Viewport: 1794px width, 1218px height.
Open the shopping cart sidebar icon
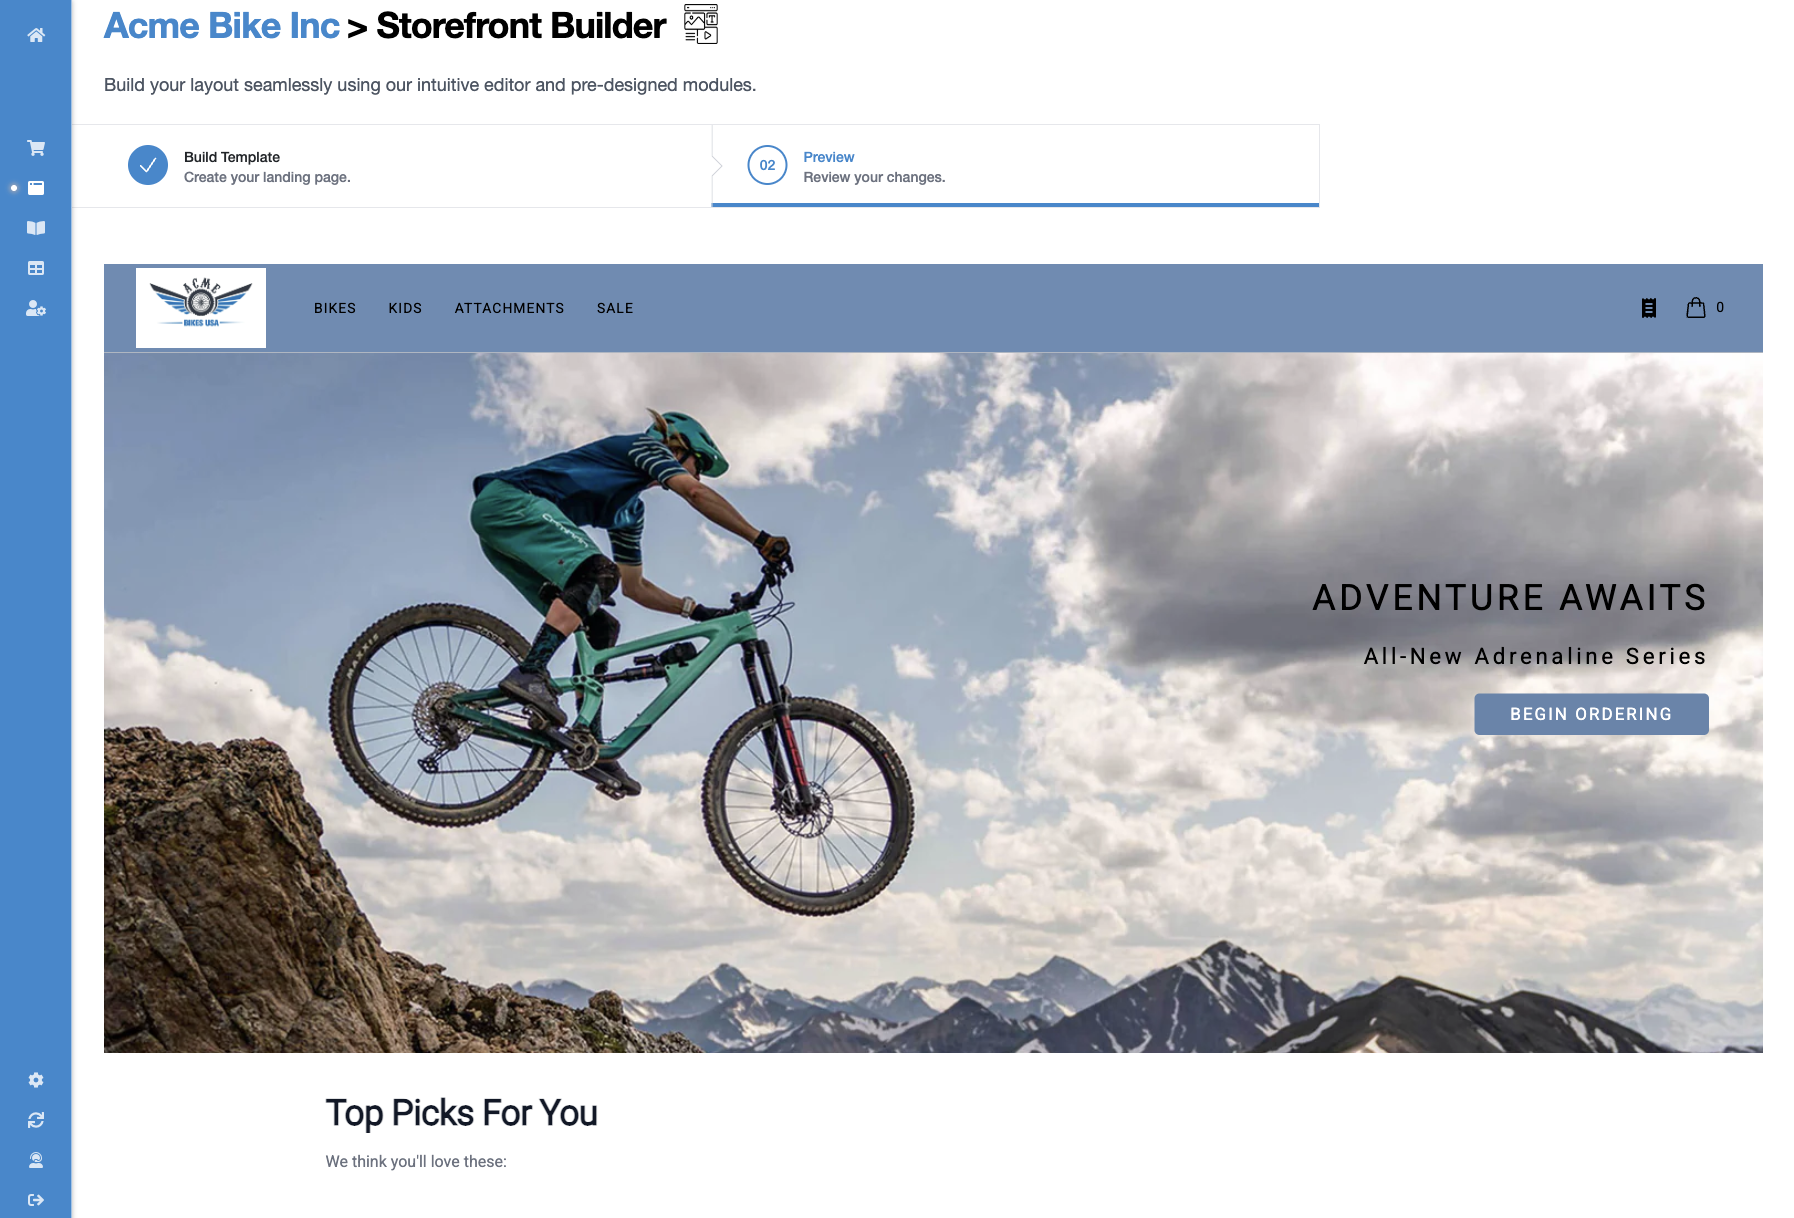36,148
